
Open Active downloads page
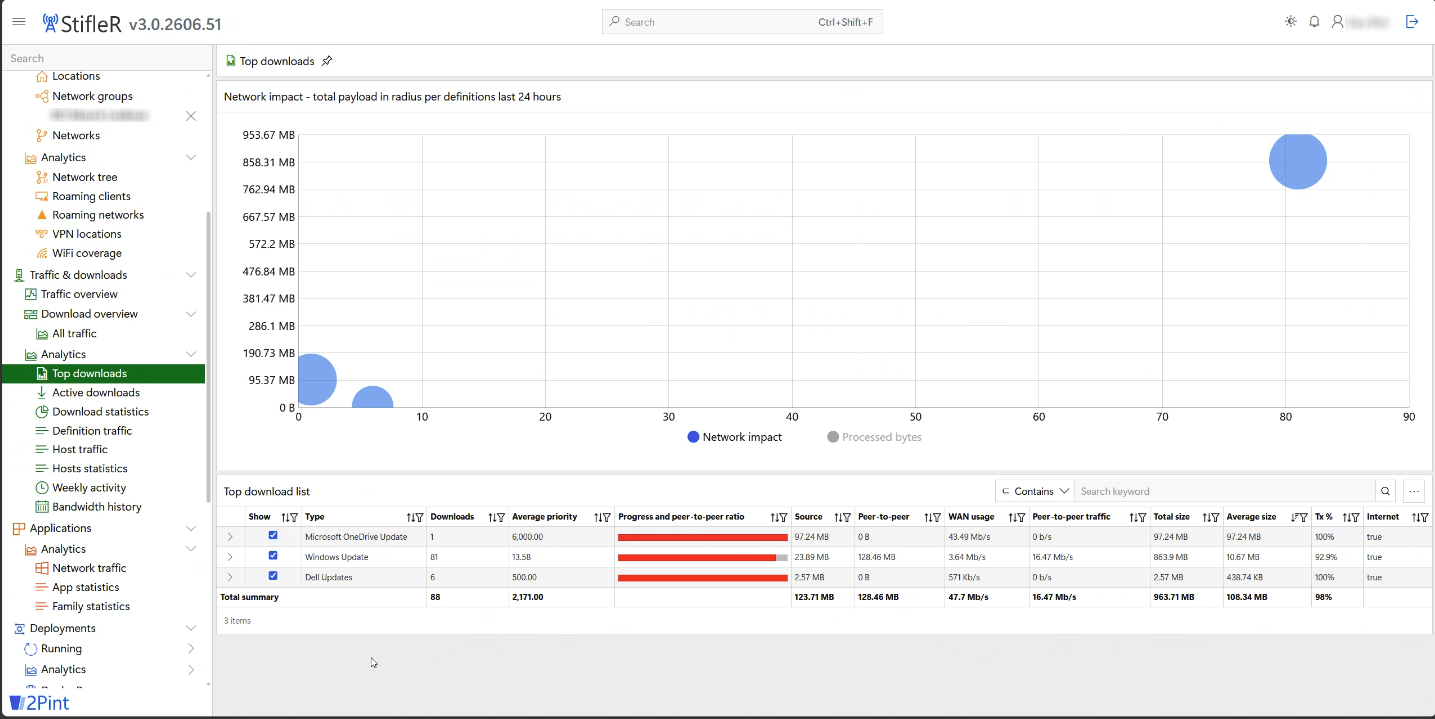[x=96, y=392]
